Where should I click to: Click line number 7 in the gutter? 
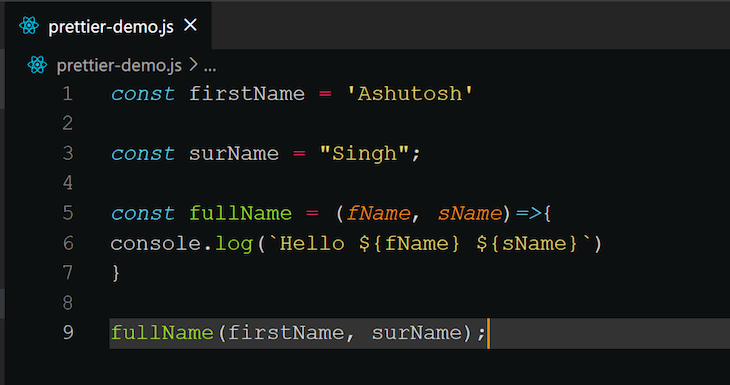[68, 273]
